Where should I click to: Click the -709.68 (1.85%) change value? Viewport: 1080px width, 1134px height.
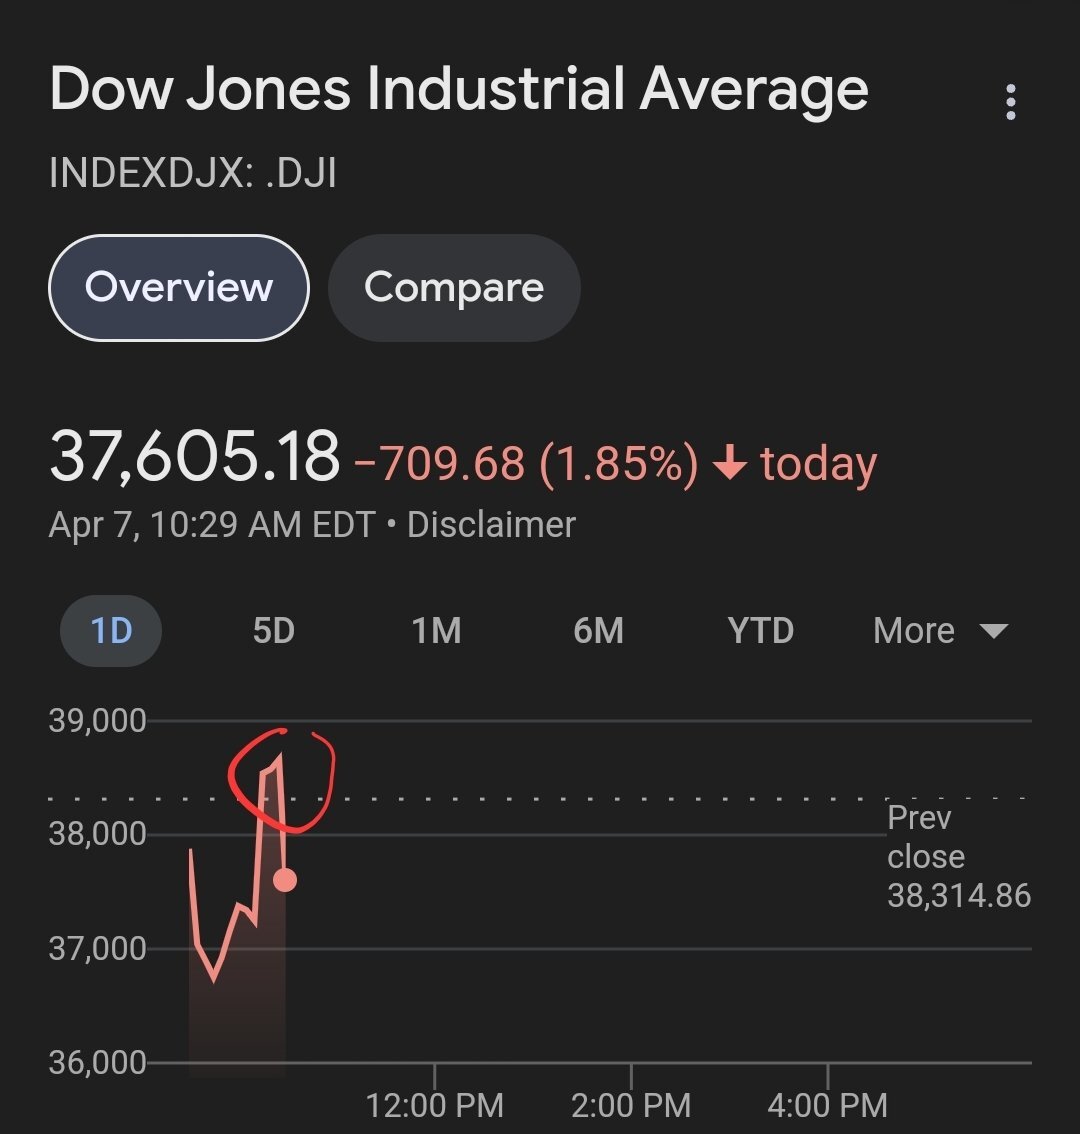[x=525, y=465]
